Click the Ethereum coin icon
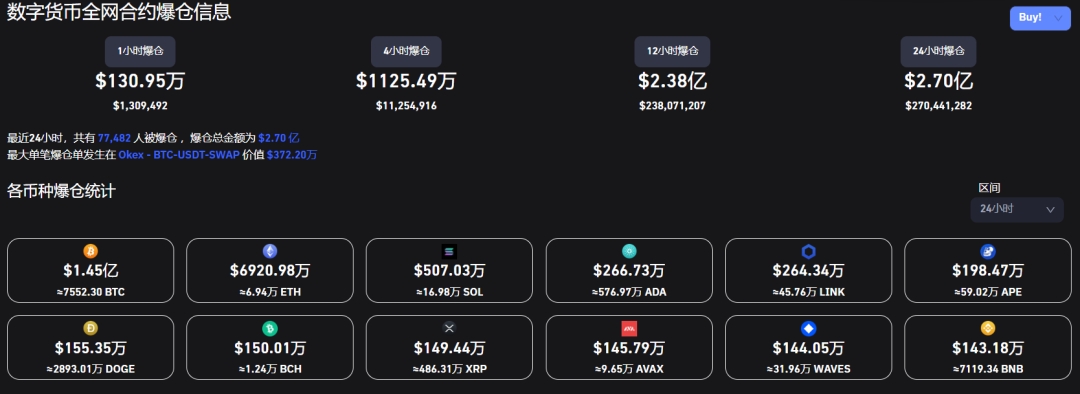 [270, 251]
